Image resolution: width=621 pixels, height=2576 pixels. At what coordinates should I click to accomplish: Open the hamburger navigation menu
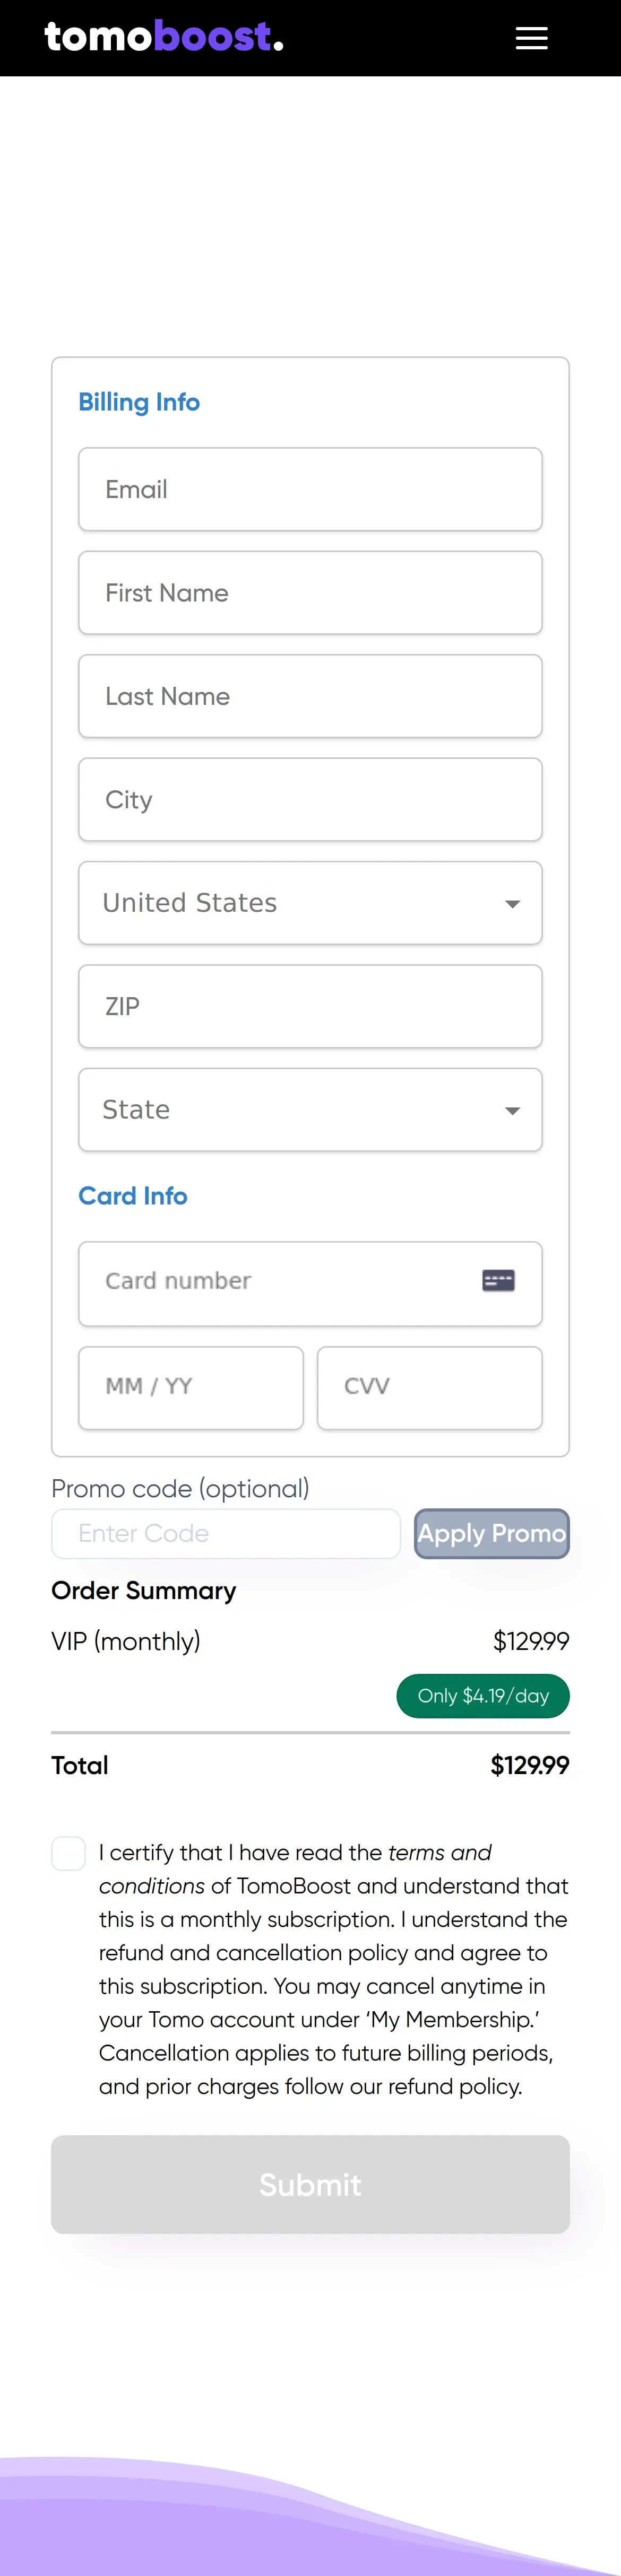tap(531, 38)
